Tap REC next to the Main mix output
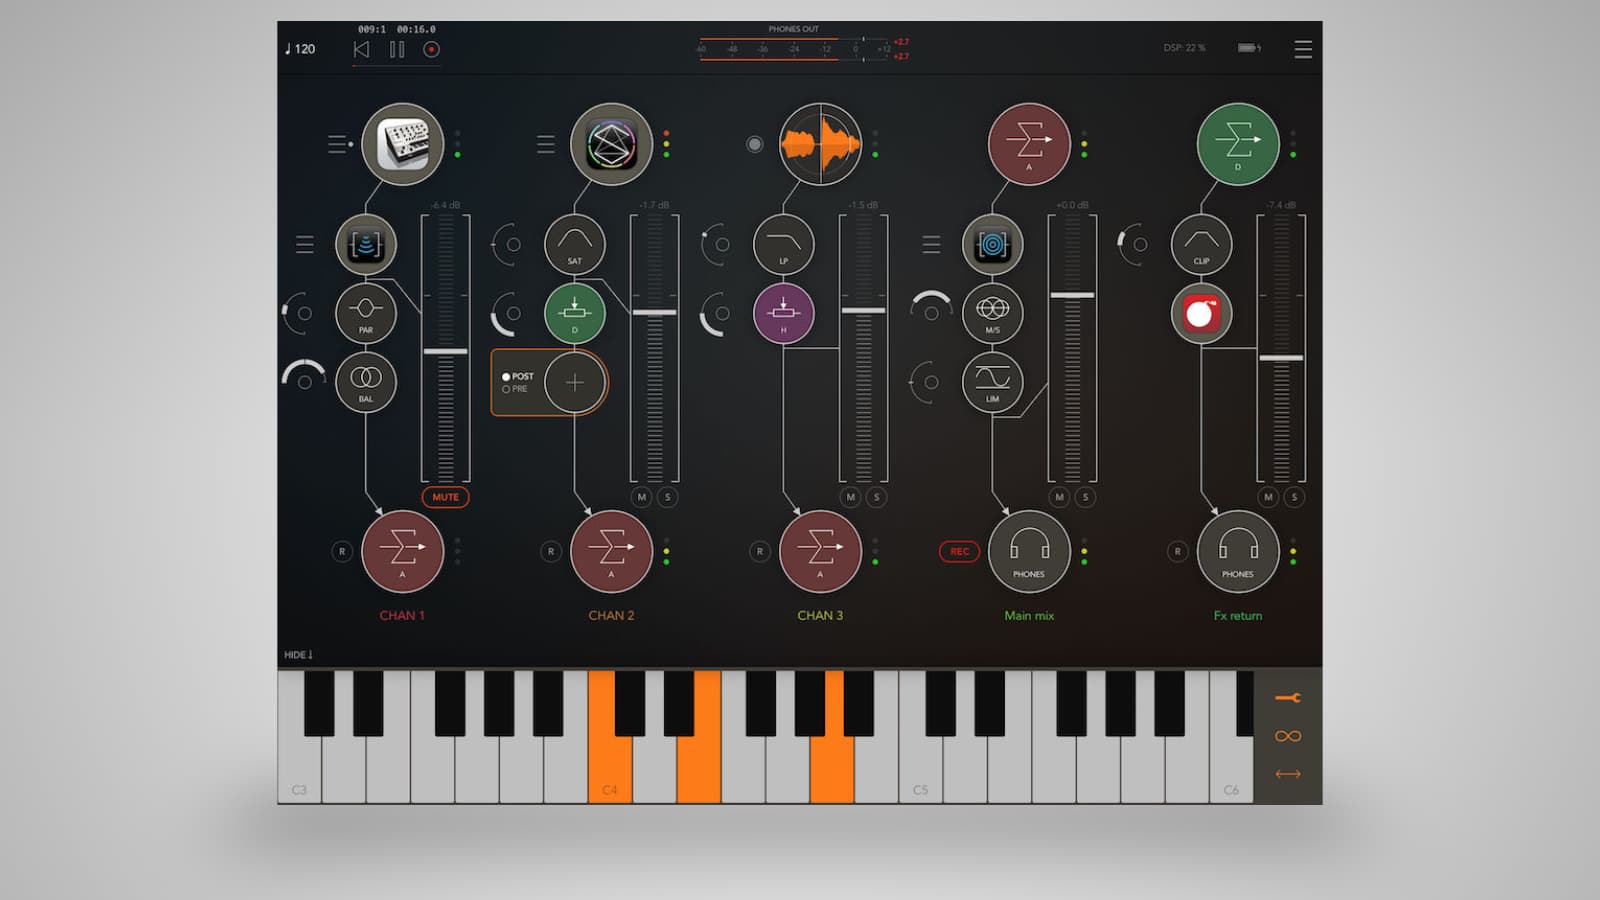 click(958, 551)
